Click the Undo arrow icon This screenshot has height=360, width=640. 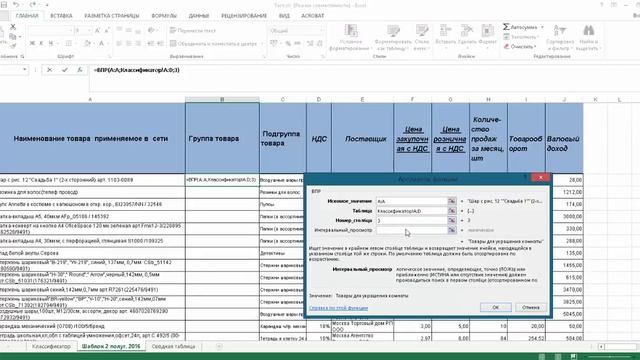pyautogui.click(x=16, y=5)
